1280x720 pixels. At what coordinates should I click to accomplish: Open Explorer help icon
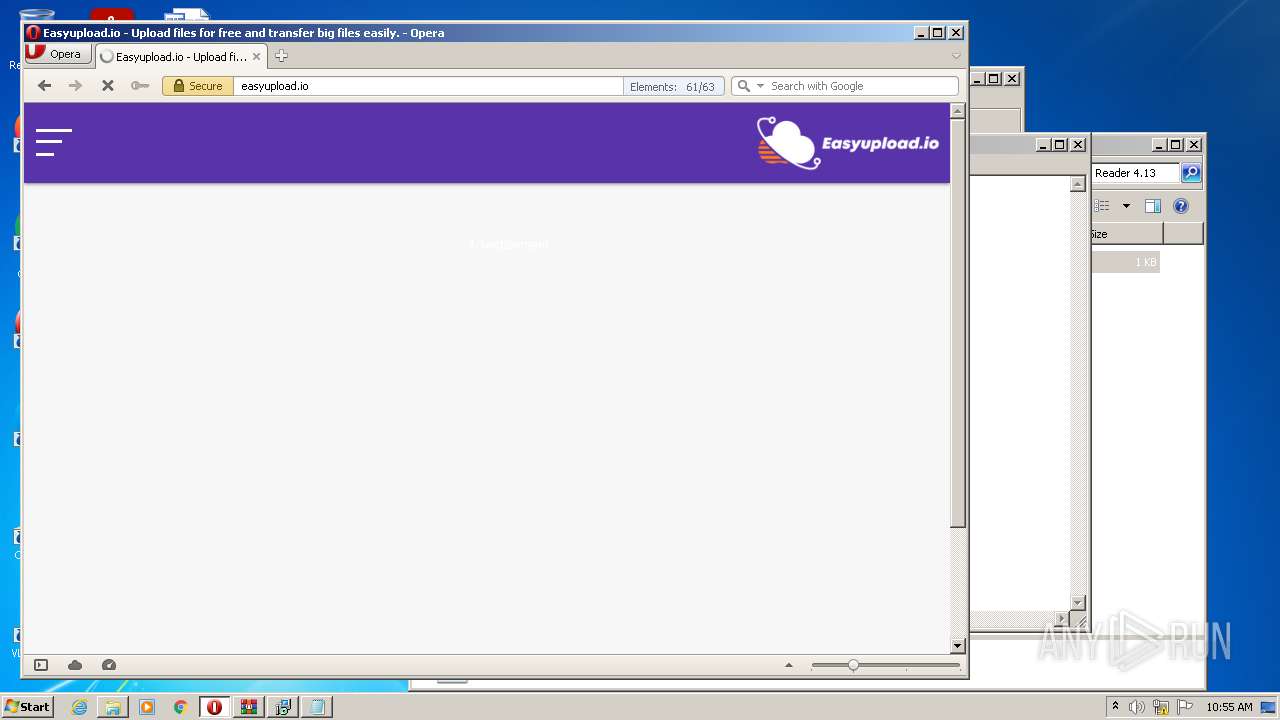coord(1181,206)
